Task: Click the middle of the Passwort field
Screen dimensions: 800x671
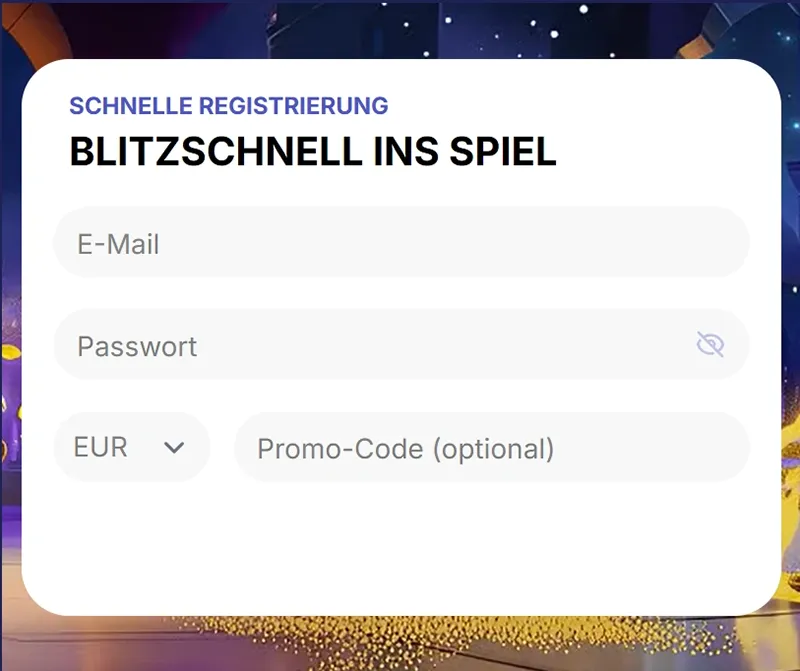Action: pos(400,345)
